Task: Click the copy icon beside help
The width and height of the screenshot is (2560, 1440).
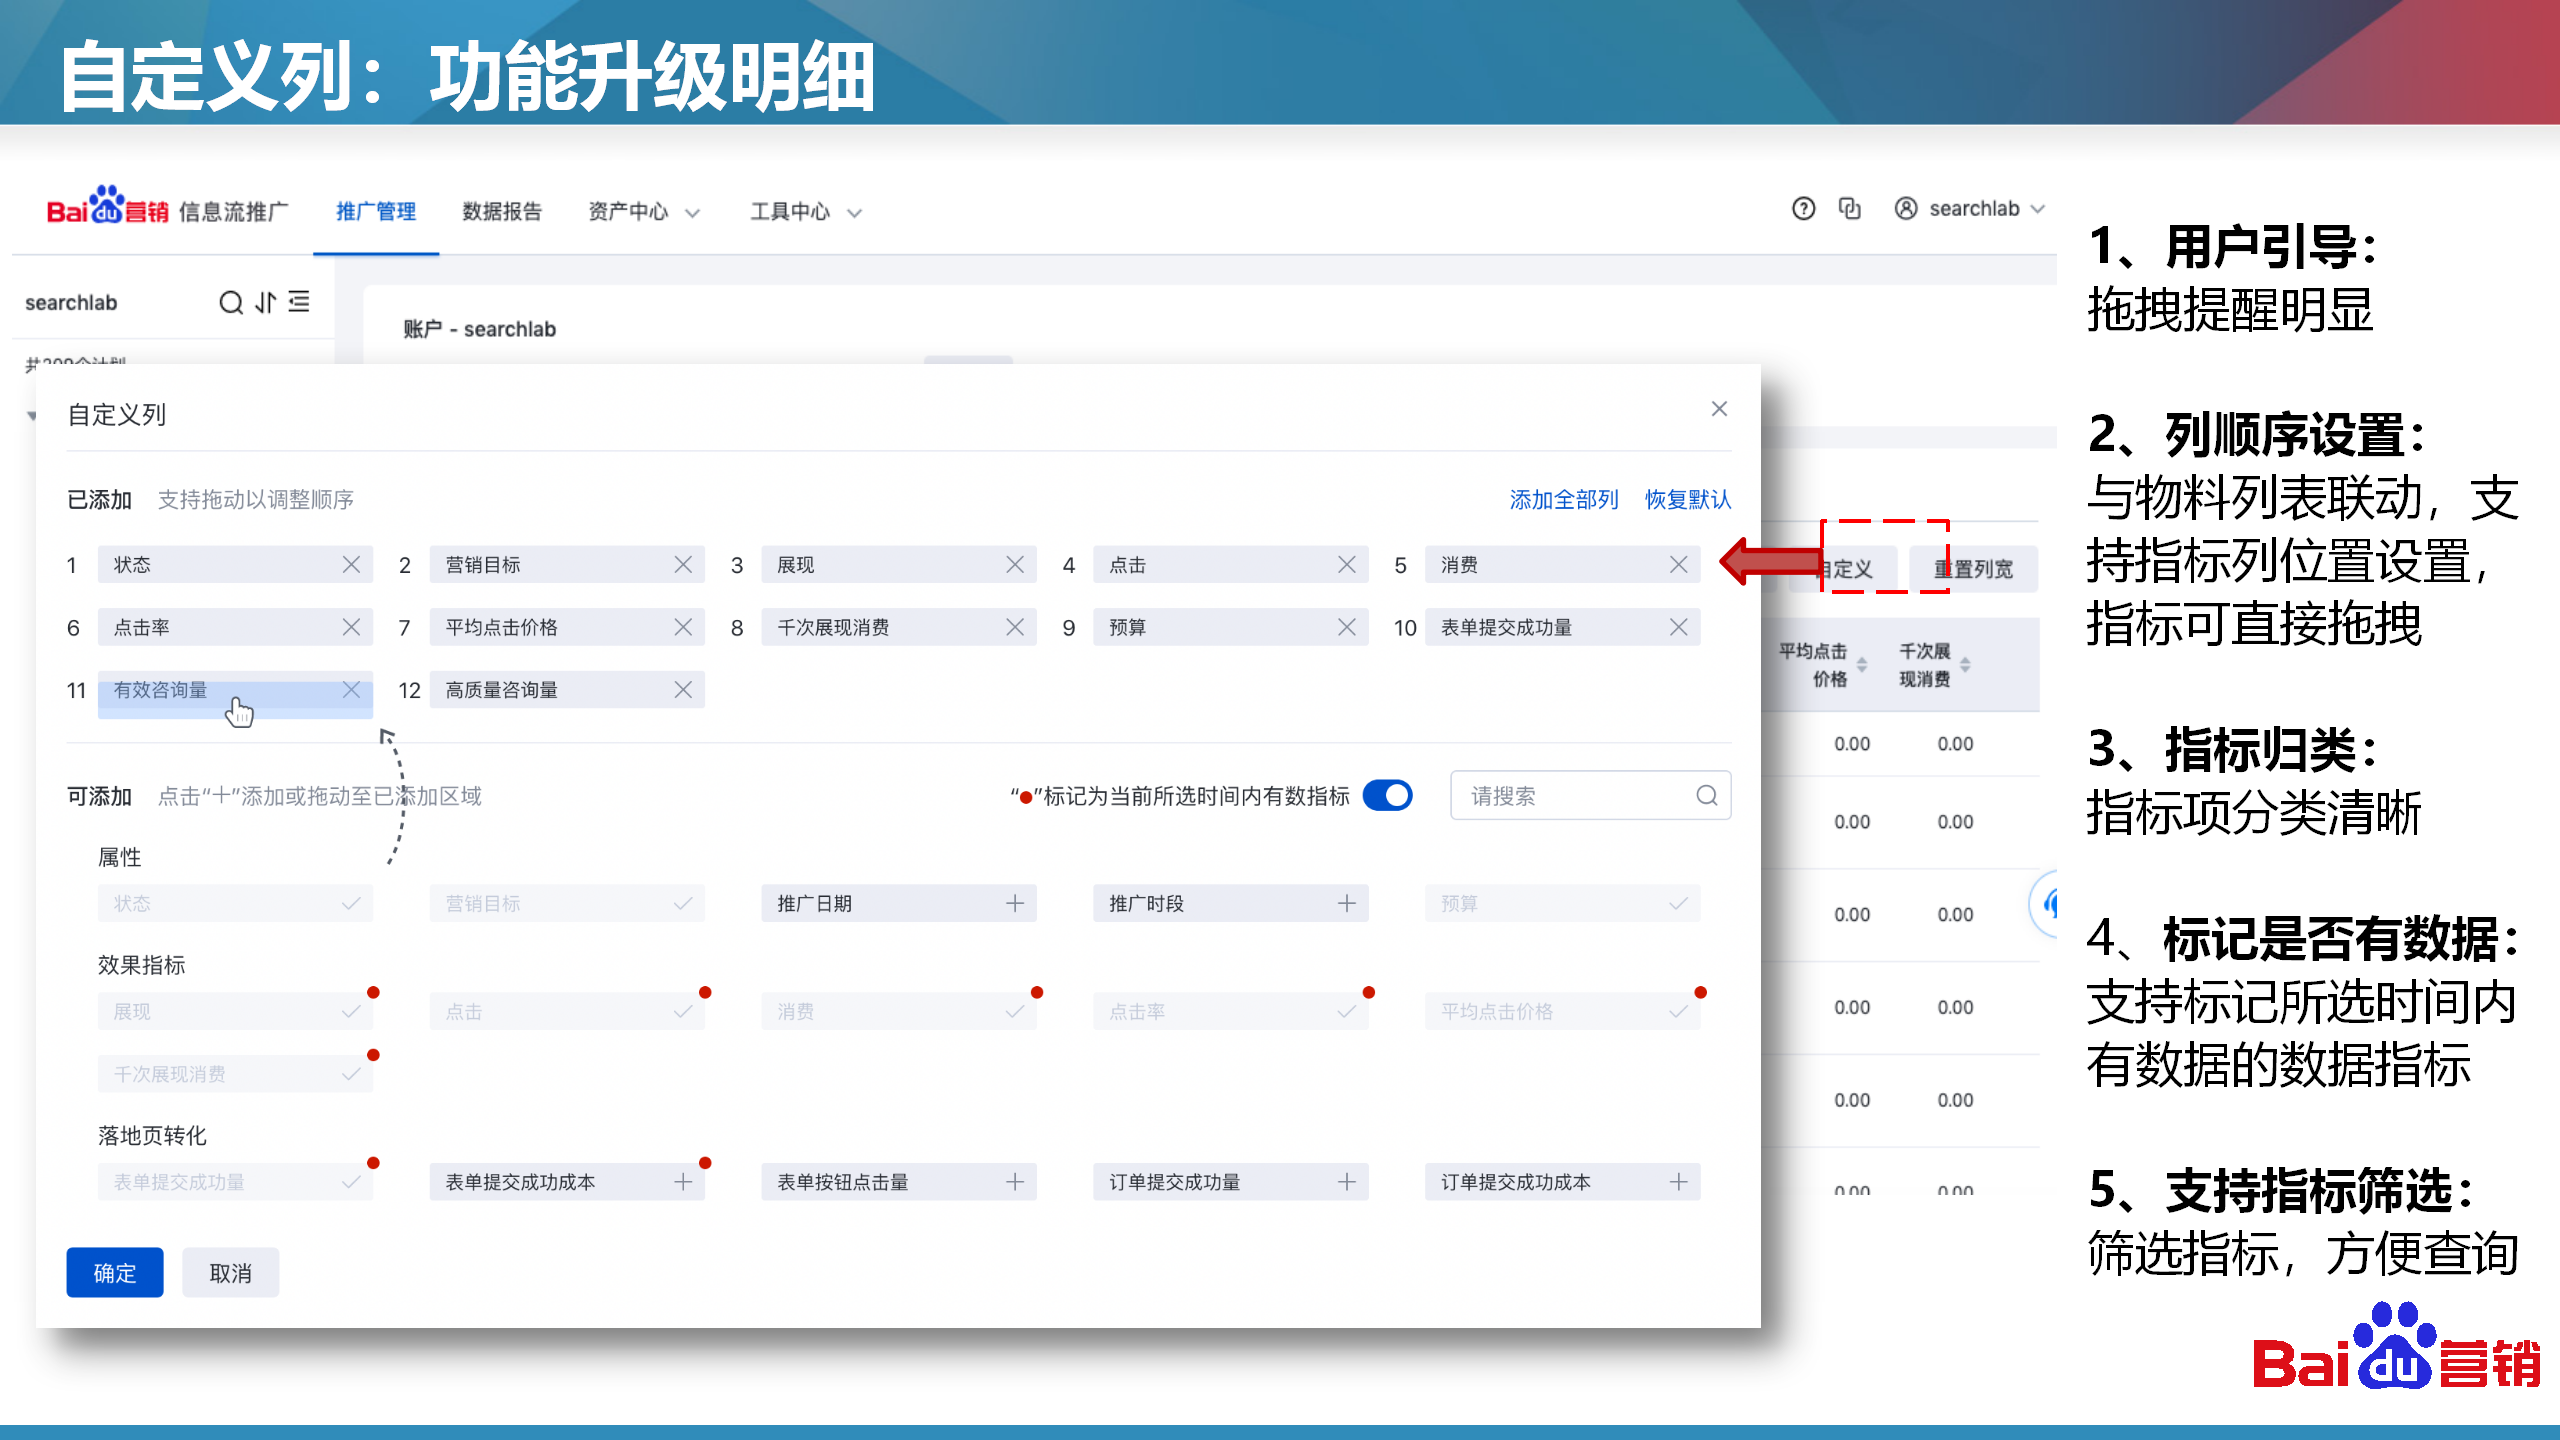Action: [x=1850, y=209]
